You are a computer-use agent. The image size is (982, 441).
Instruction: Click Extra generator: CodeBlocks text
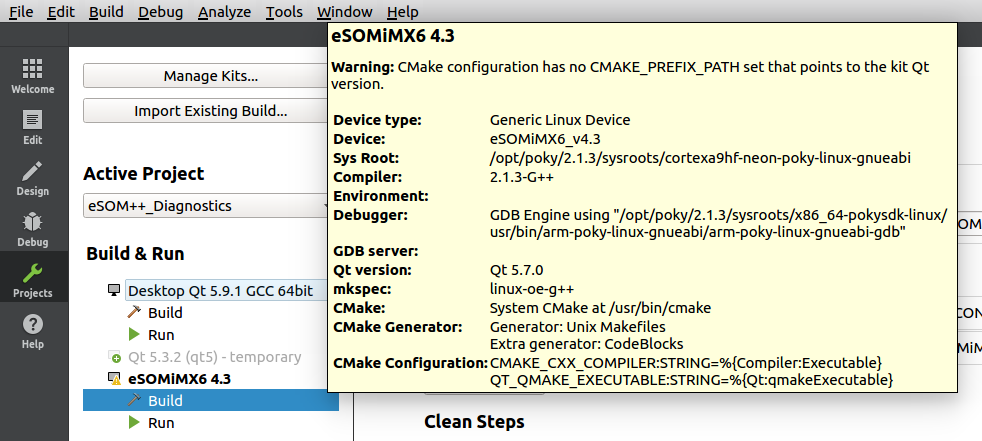coord(586,344)
